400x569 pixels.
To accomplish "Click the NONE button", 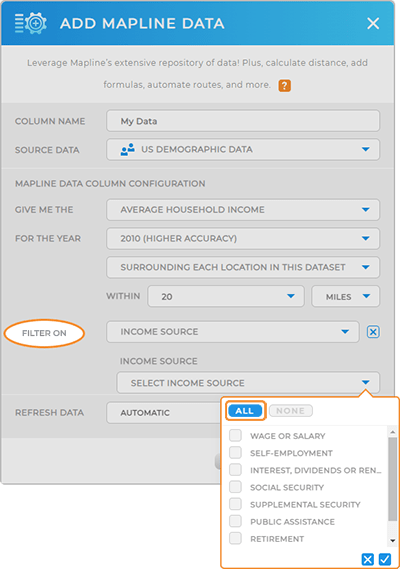I will tap(291, 411).
